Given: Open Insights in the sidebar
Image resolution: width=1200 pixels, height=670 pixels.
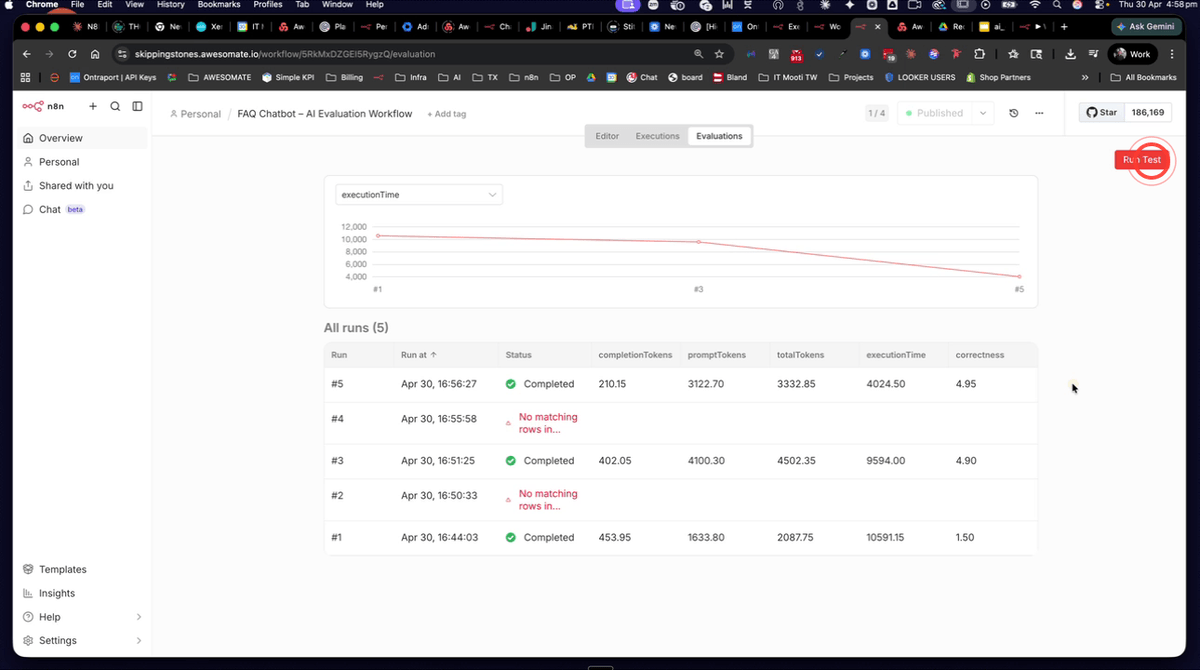Looking at the screenshot, I should pyautogui.click(x=84, y=593).
